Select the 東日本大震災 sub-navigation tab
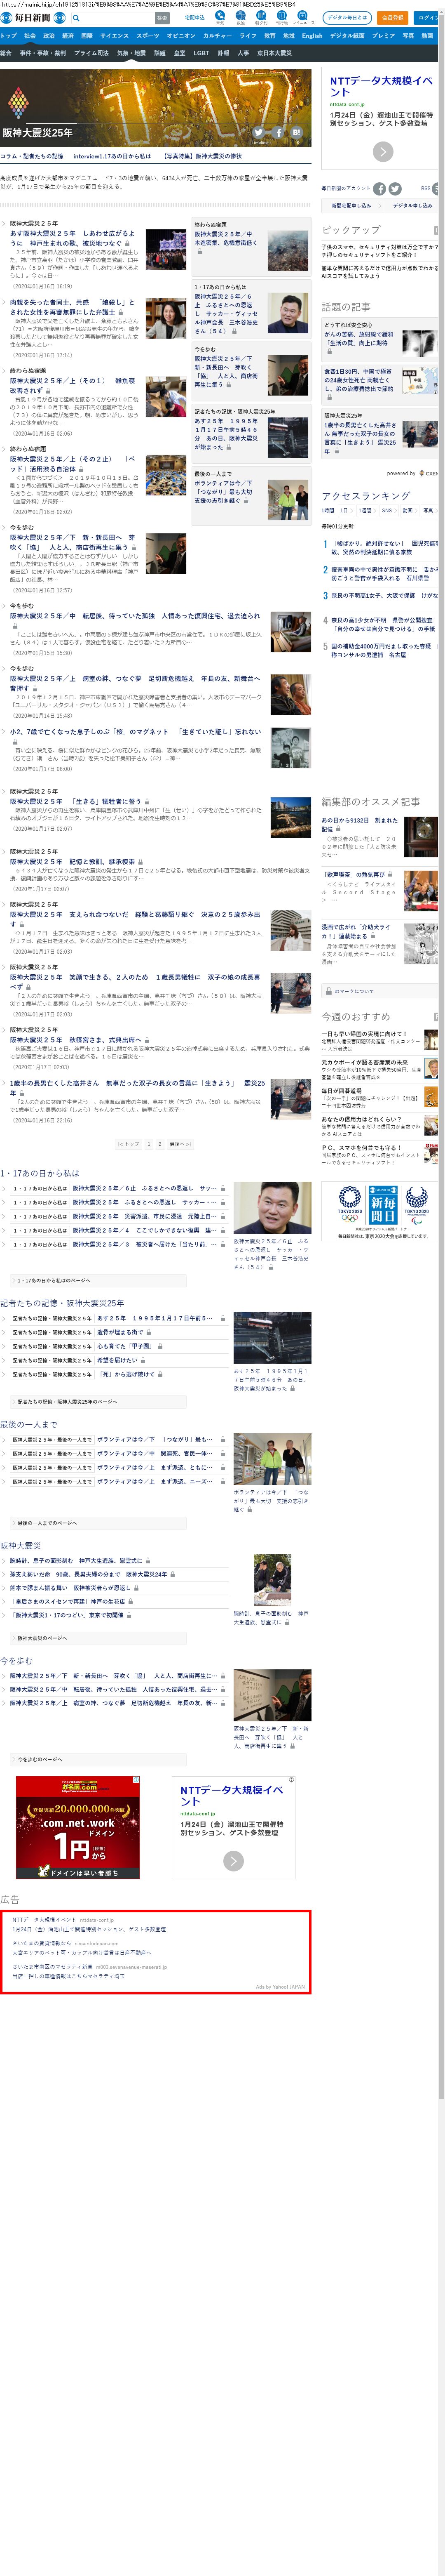This screenshot has width=445, height=2576. coord(274,53)
